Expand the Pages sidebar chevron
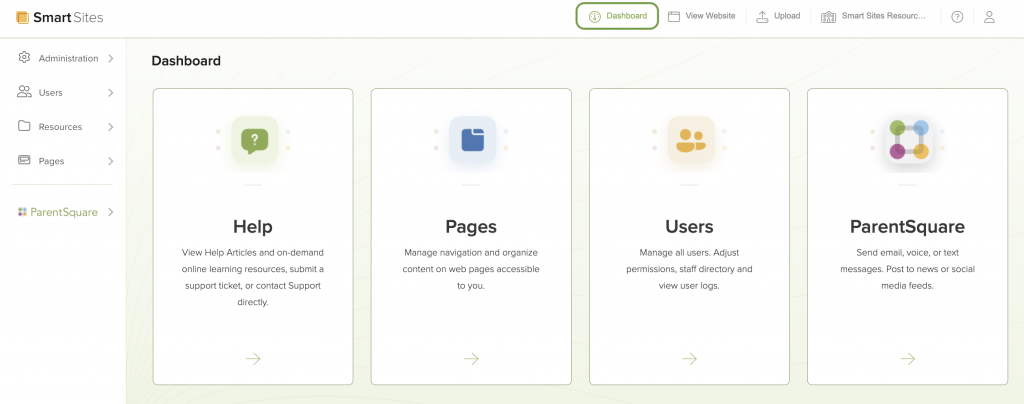The image size is (1024, 404). point(111,161)
